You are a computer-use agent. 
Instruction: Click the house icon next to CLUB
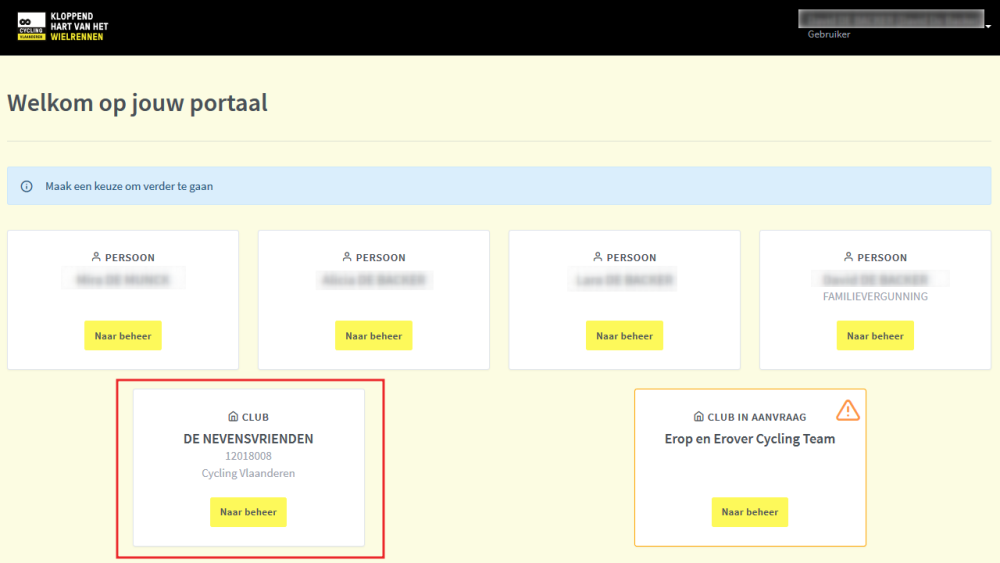tap(233, 416)
